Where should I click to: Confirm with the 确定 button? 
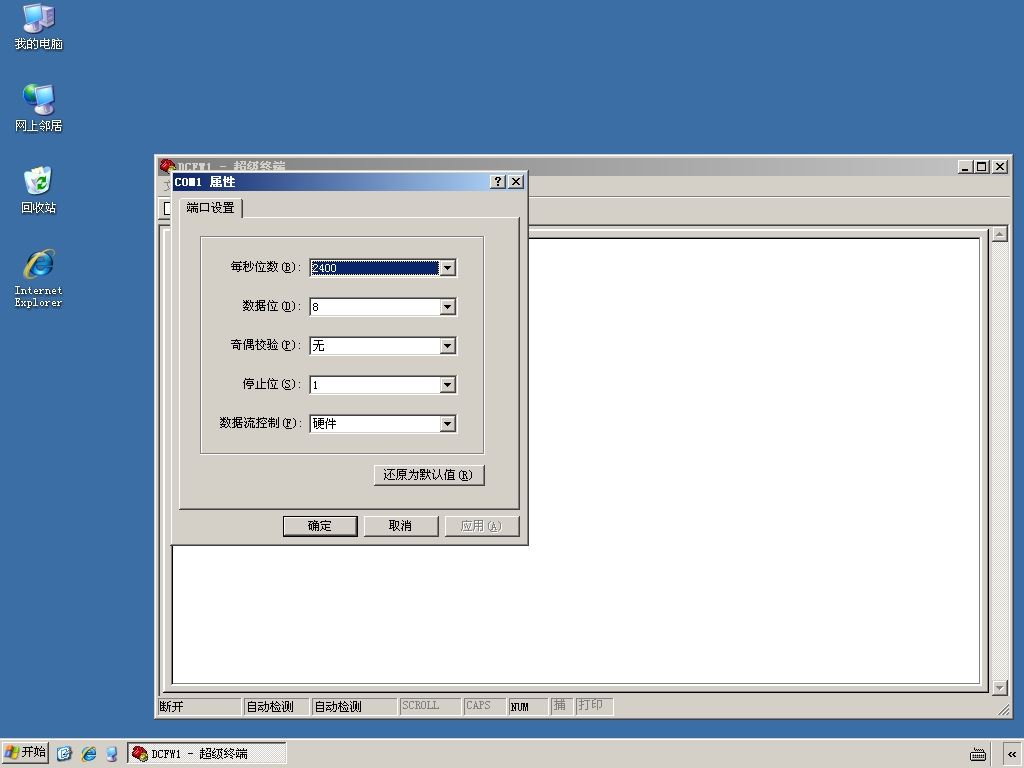point(320,526)
